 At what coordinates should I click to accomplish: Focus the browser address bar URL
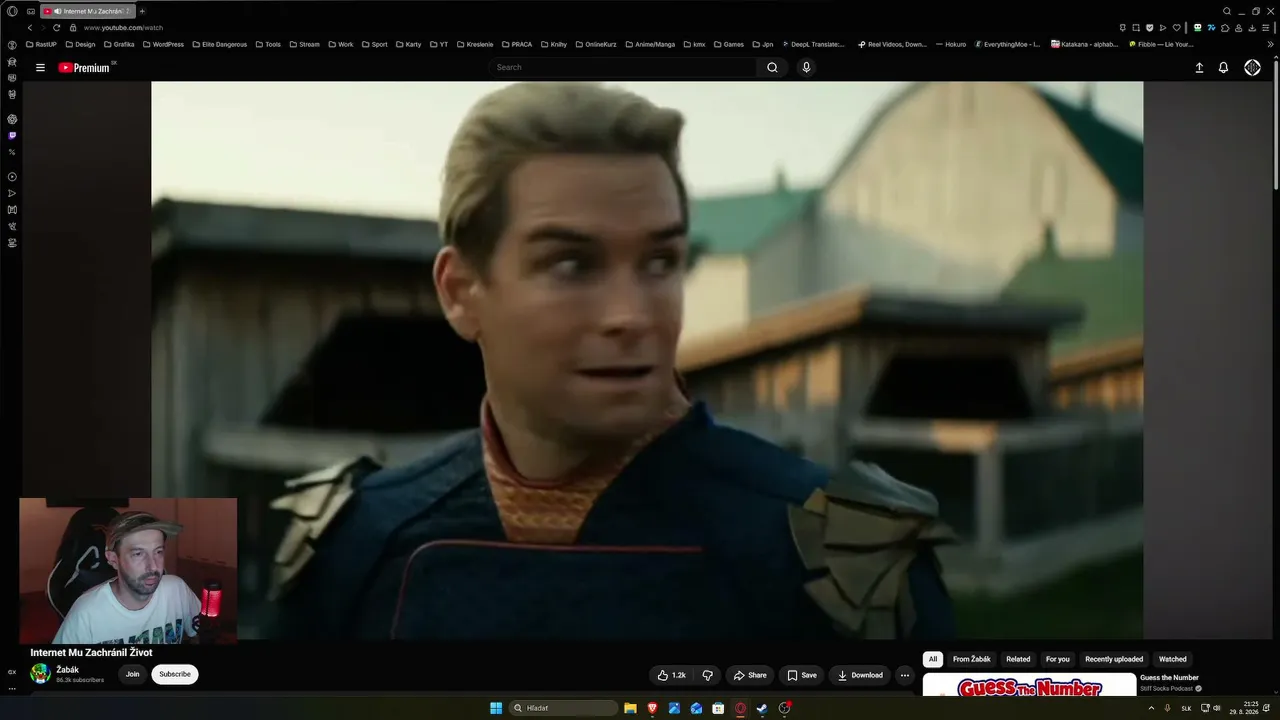tap(123, 28)
